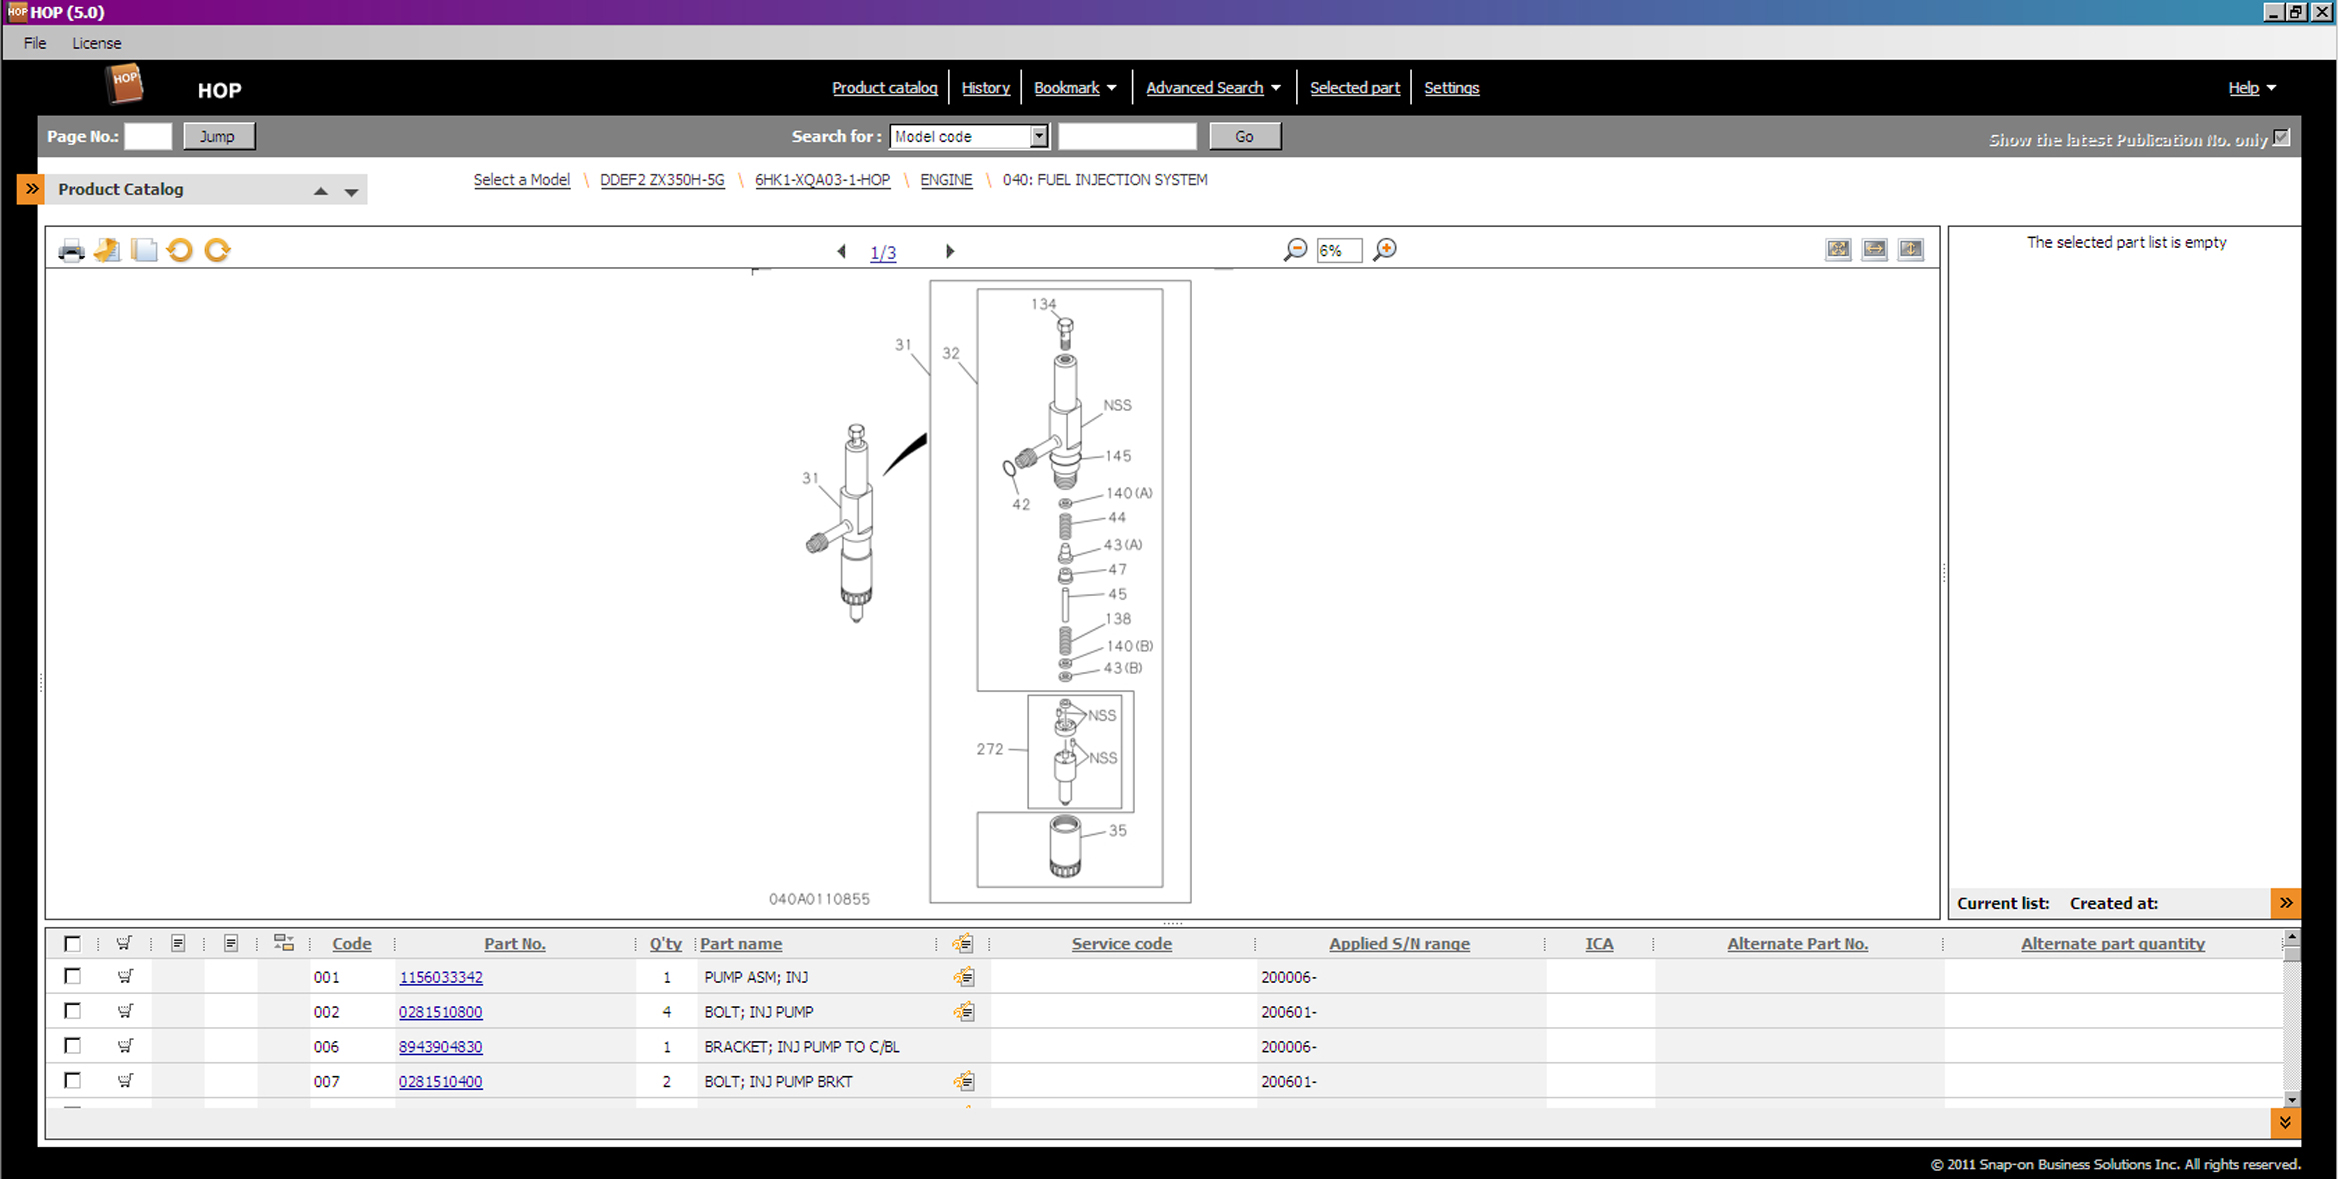Expand the Bookmark dropdown menu

point(1111,88)
